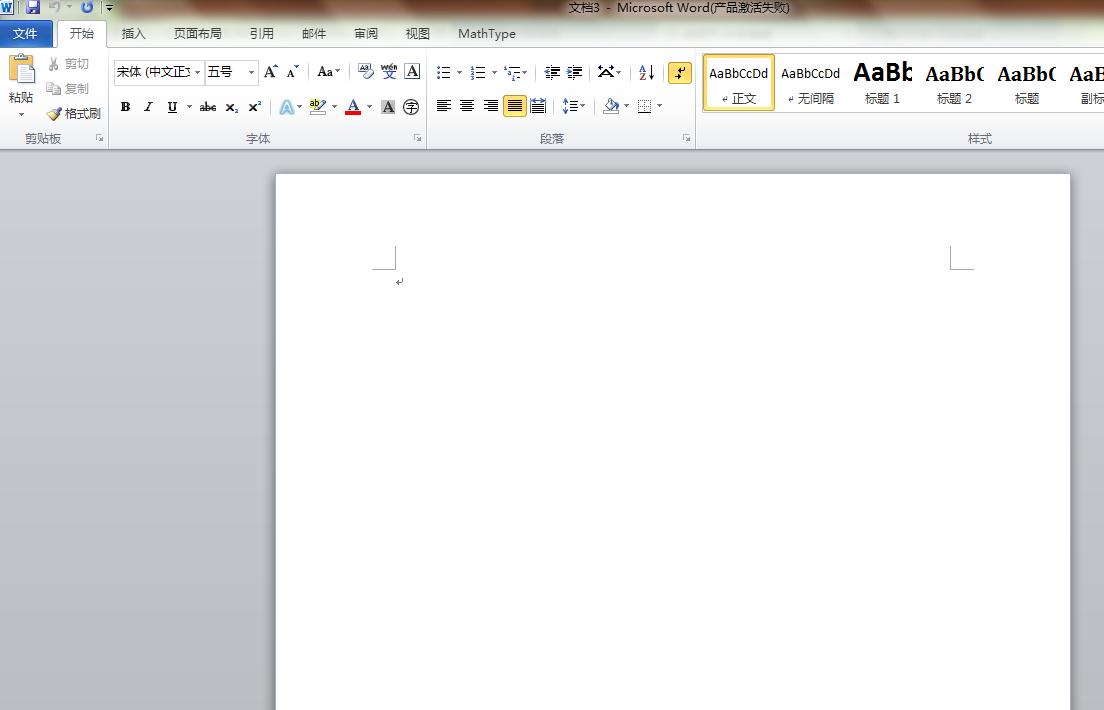Click the enclosed character (字) icon
Viewport: 1104px width, 710px height.
411,107
